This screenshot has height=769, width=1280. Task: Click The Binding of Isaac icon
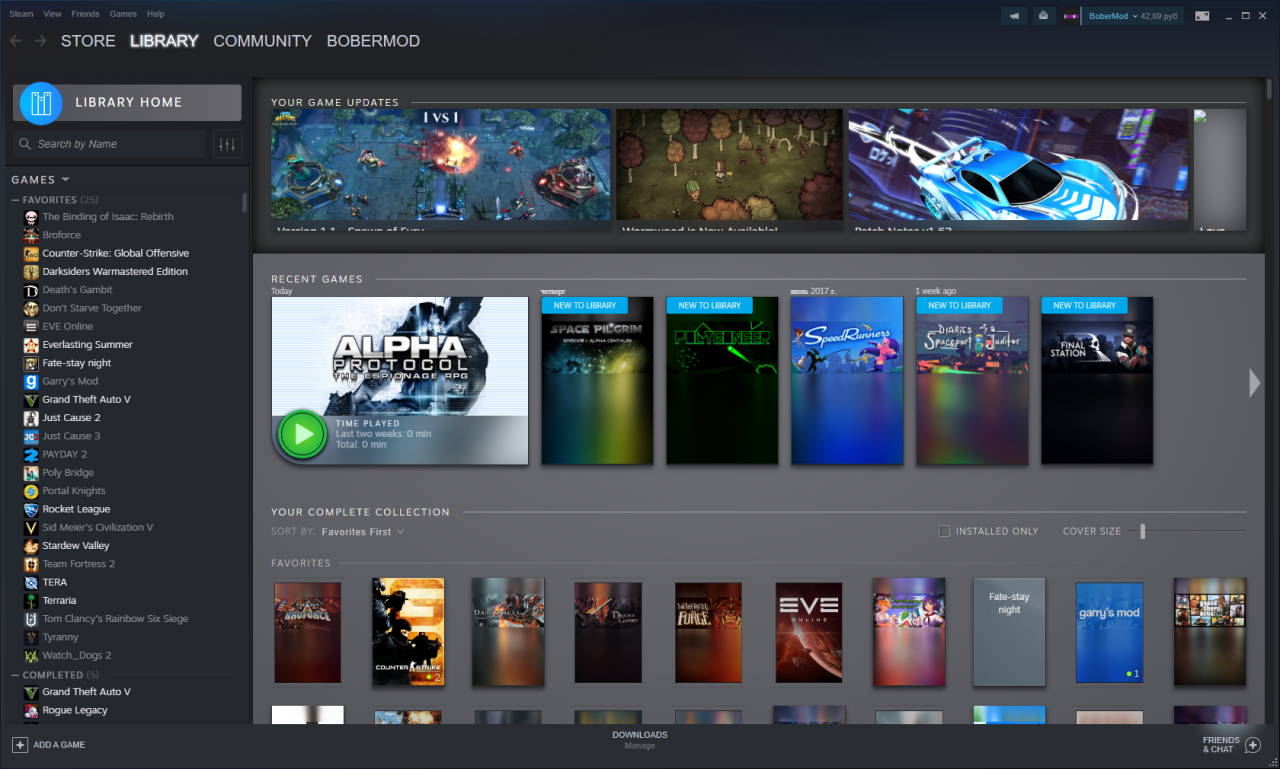coord(32,217)
